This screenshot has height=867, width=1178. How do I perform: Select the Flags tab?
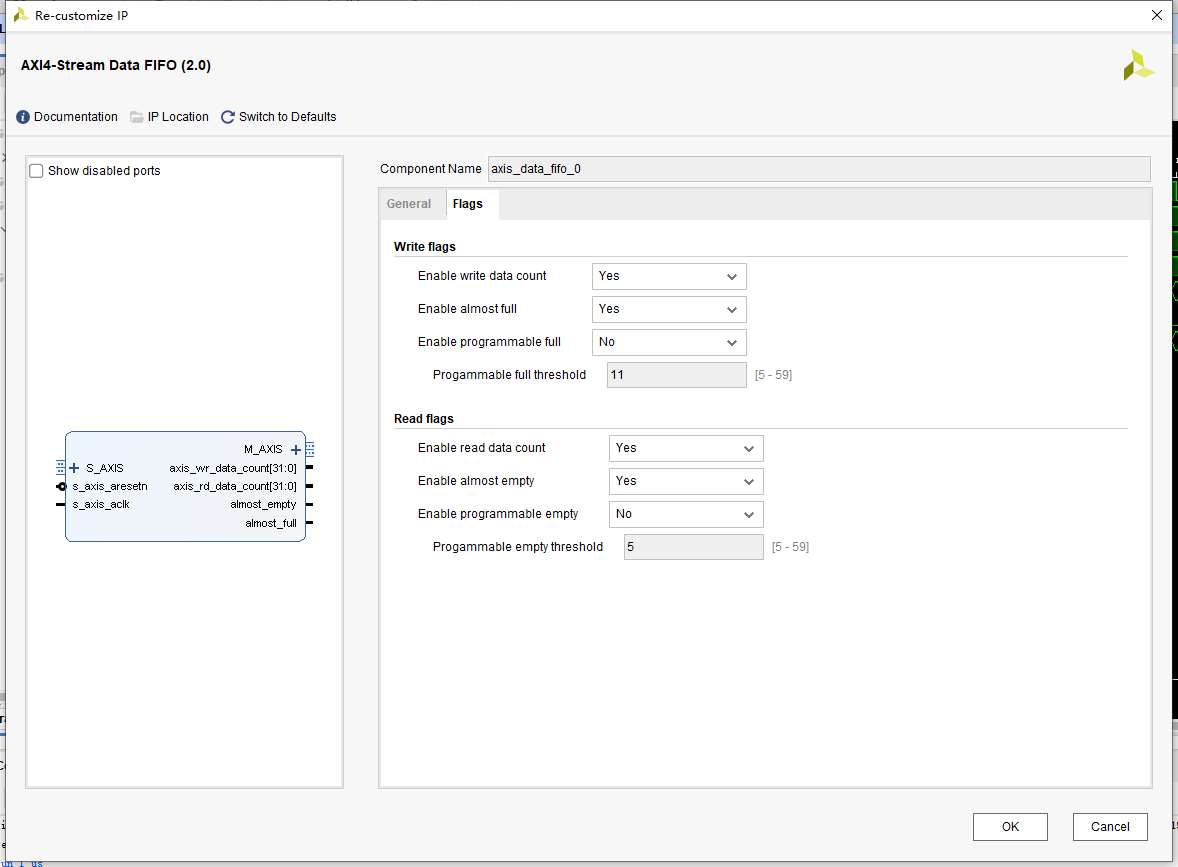(468, 204)
